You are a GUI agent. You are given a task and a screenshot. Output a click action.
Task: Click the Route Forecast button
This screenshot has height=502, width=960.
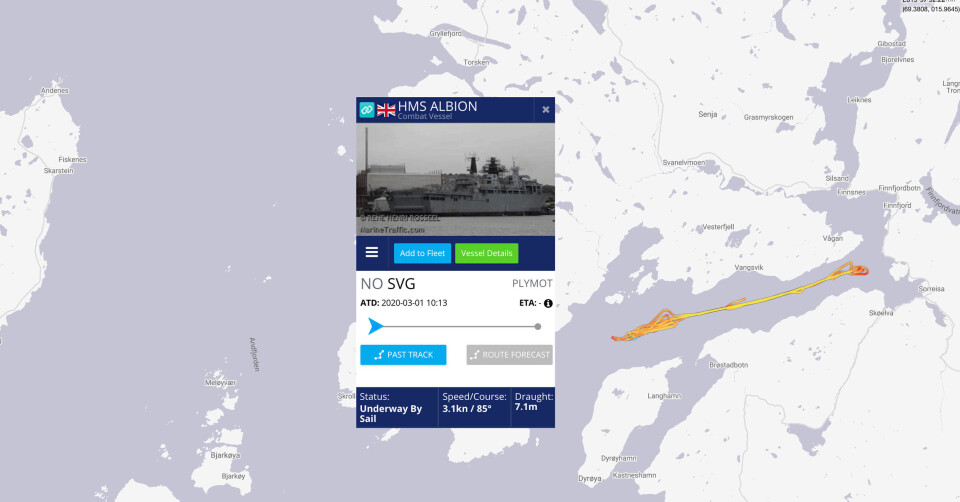tap(509, 355)
